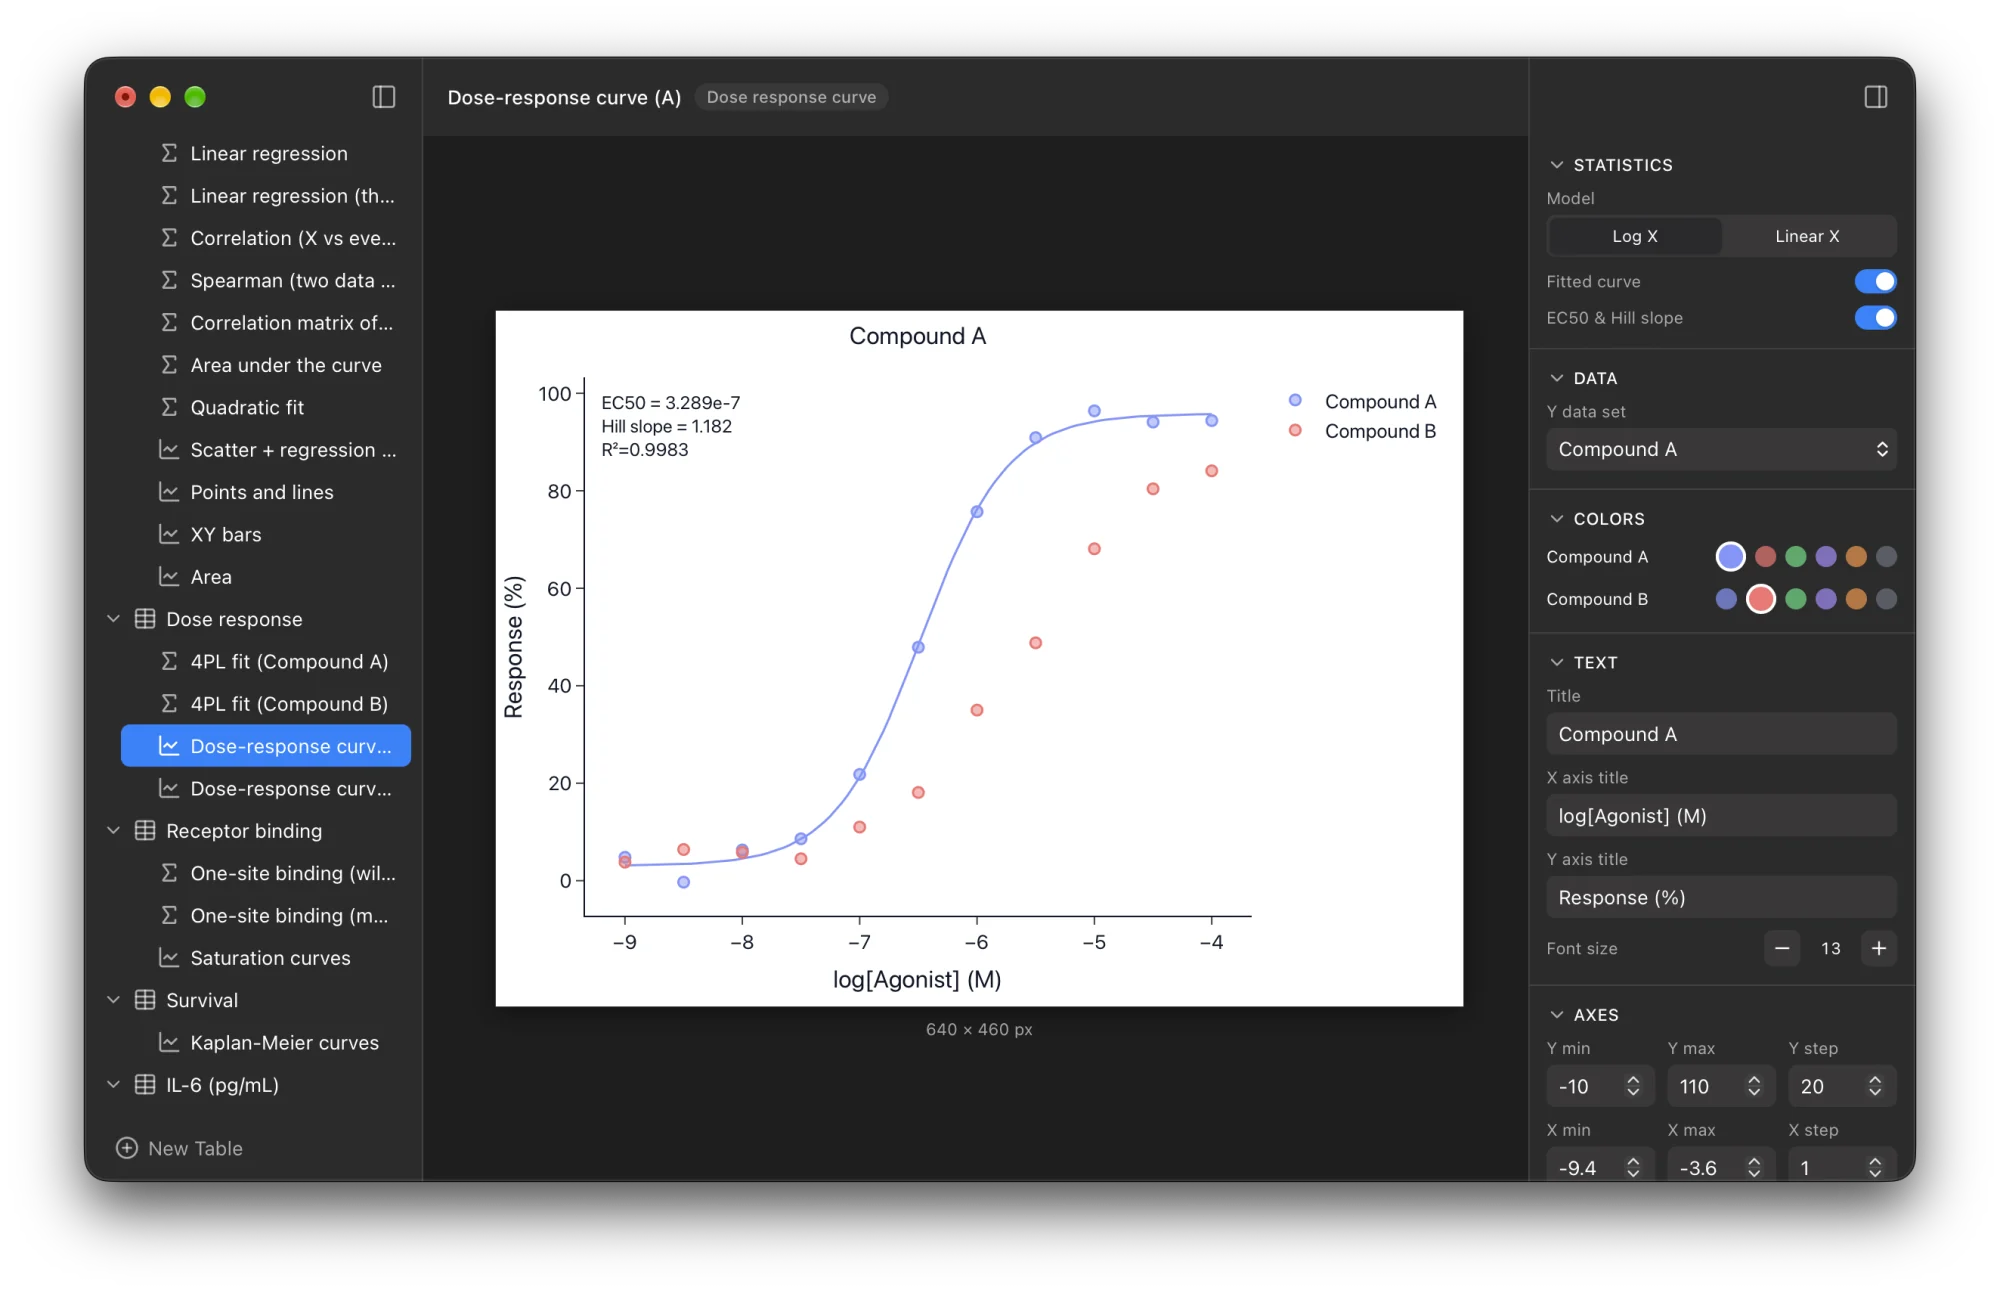Click the New Table button
2000x1293 pixels.
click(180, 1148)
